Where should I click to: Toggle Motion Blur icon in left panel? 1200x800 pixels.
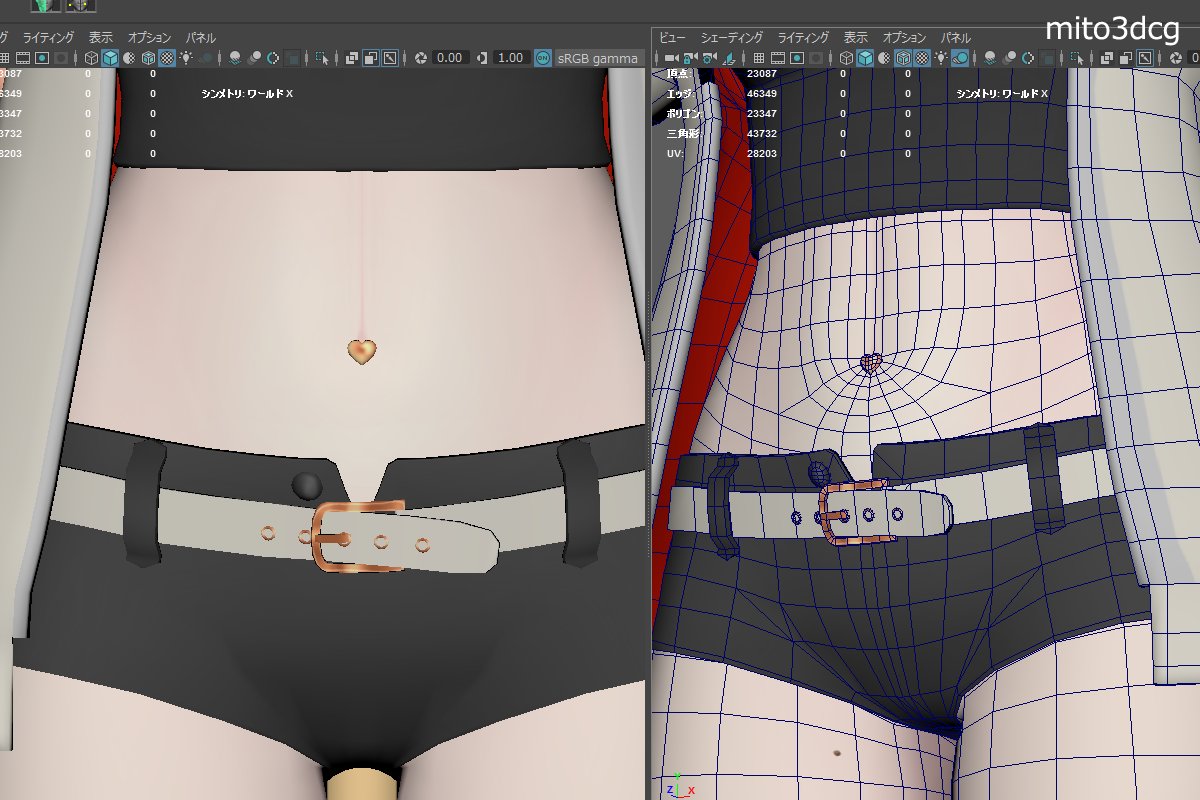[x=255, y=58]
